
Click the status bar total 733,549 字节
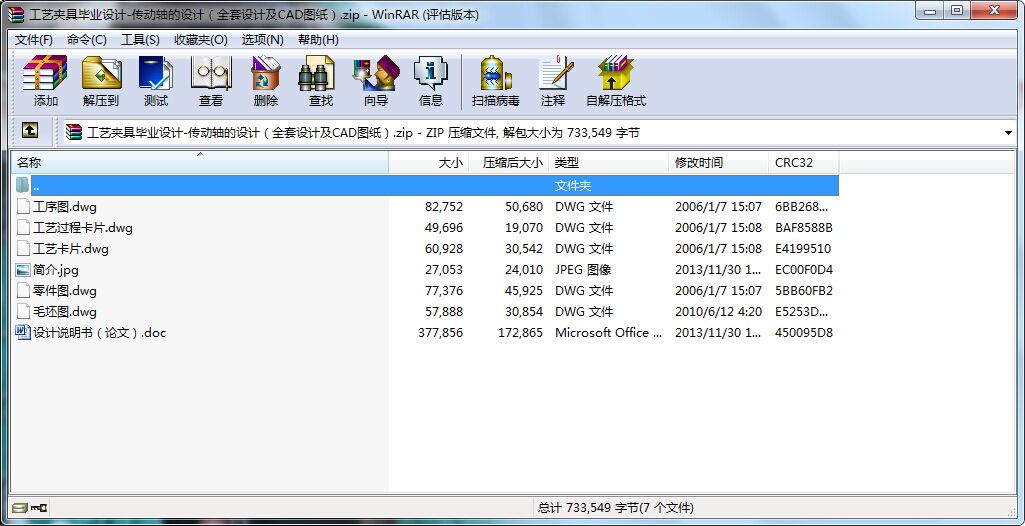point(616,507)
